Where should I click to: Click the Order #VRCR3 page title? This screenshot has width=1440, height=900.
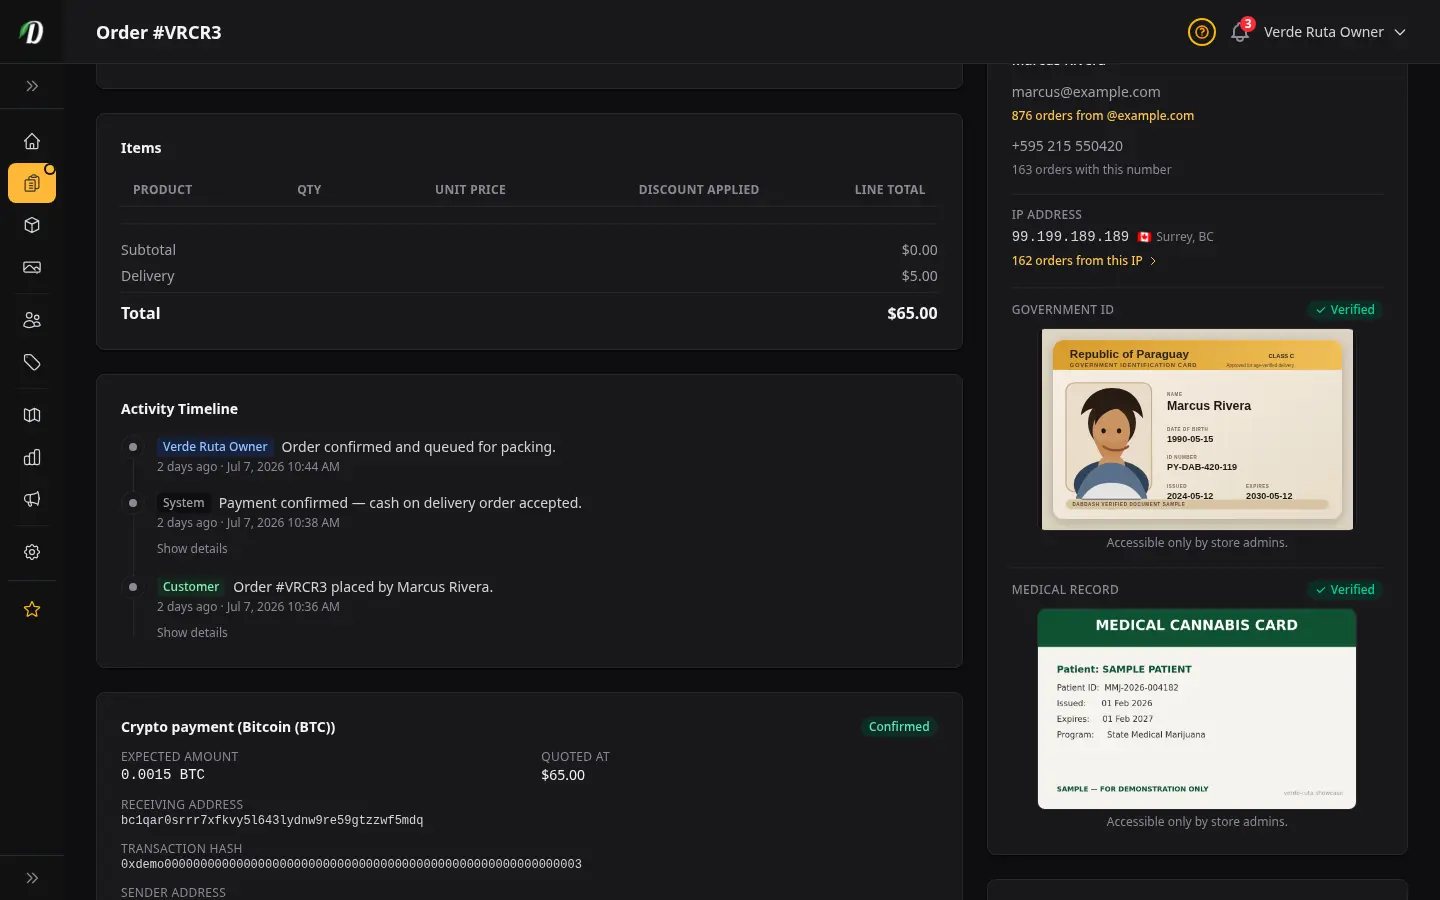point(159,32)
